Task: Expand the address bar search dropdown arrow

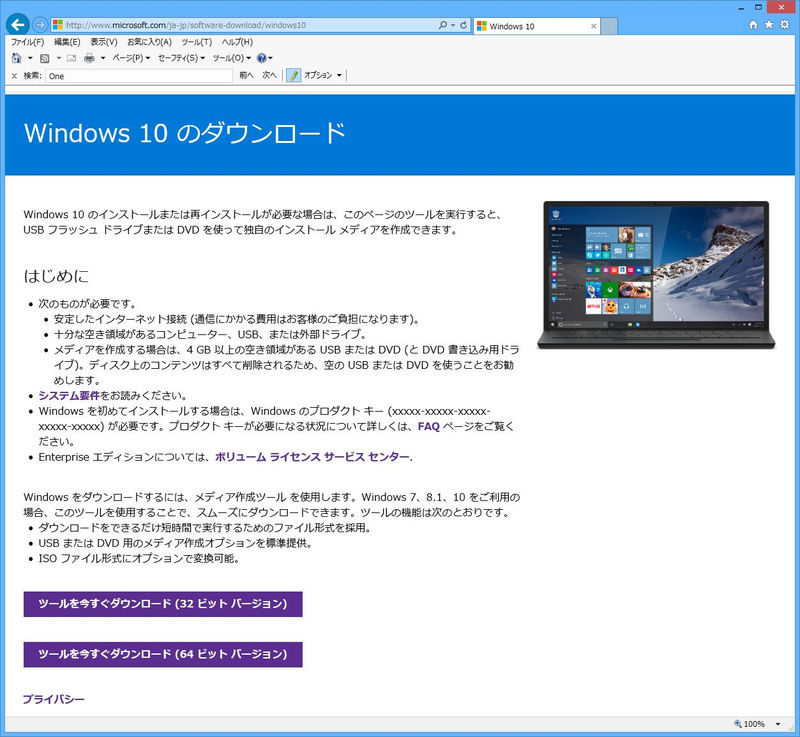Action: point(453,25)
